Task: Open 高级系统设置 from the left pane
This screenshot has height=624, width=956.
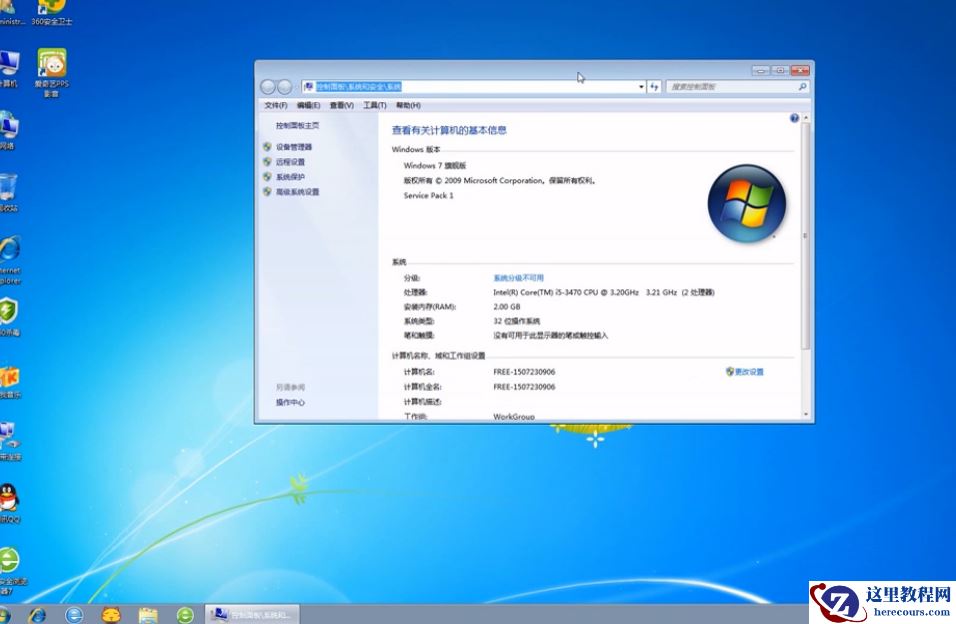Action: pyautogui.click(x=298, y=192)
